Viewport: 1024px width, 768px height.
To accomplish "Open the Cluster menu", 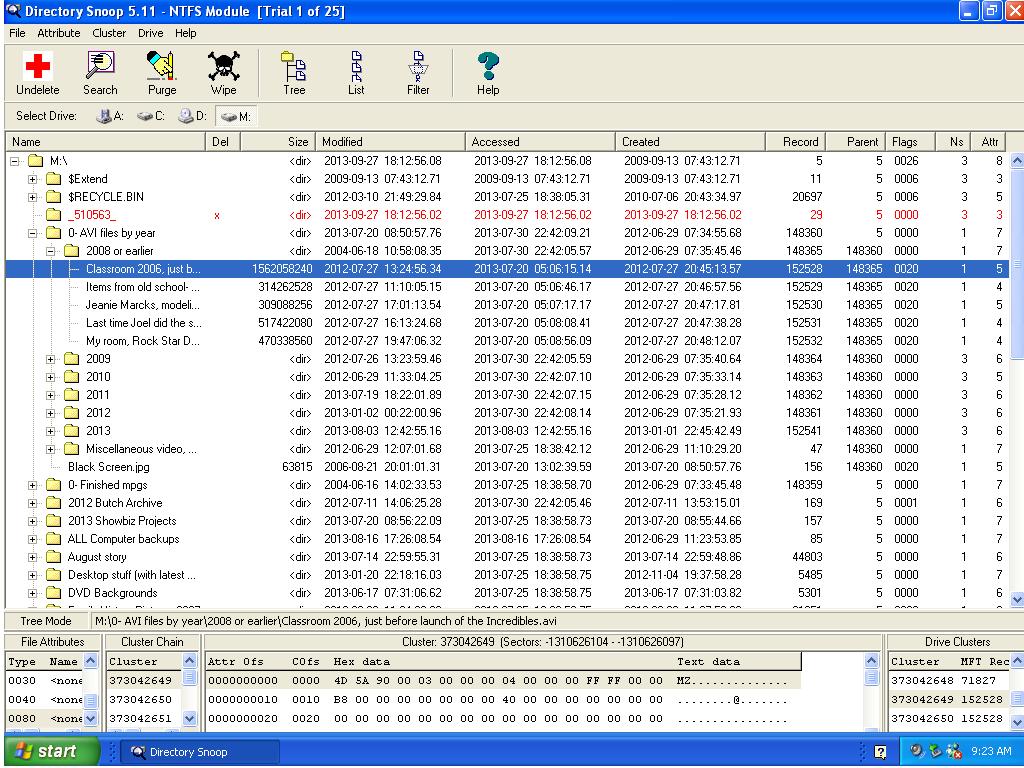I will click(x=109, y=33).
